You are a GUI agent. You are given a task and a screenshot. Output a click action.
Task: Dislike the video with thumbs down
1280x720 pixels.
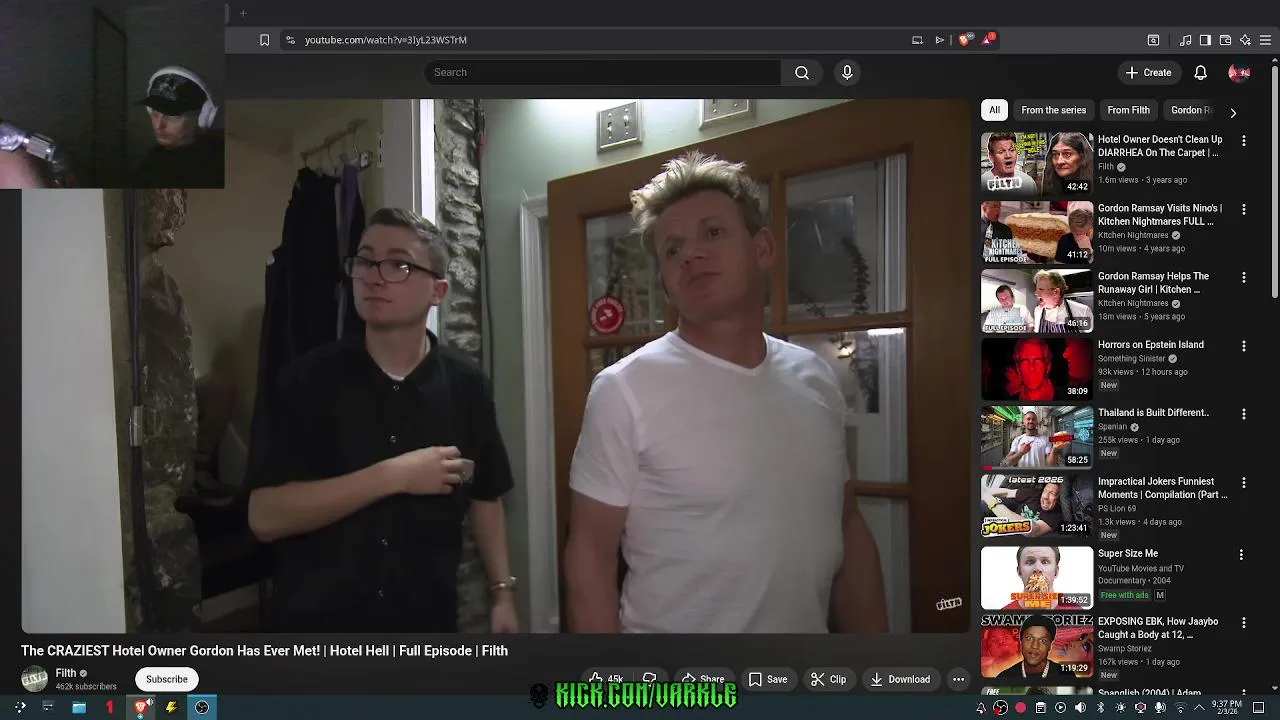pyautogui.click(x=649, y=679)
